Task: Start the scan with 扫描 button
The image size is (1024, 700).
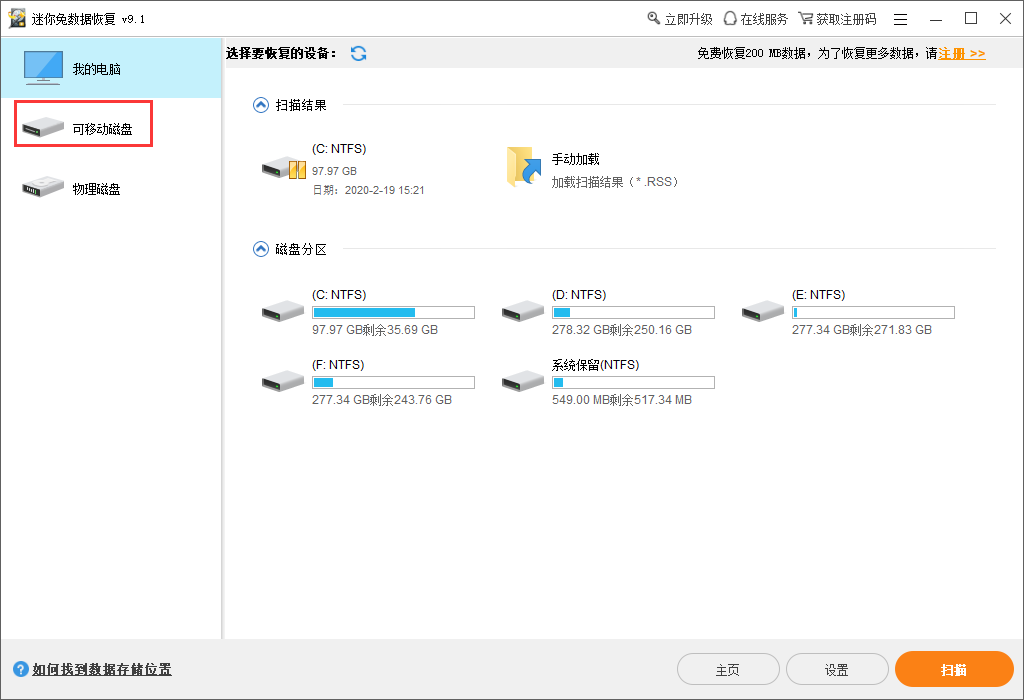Action: 954,669
